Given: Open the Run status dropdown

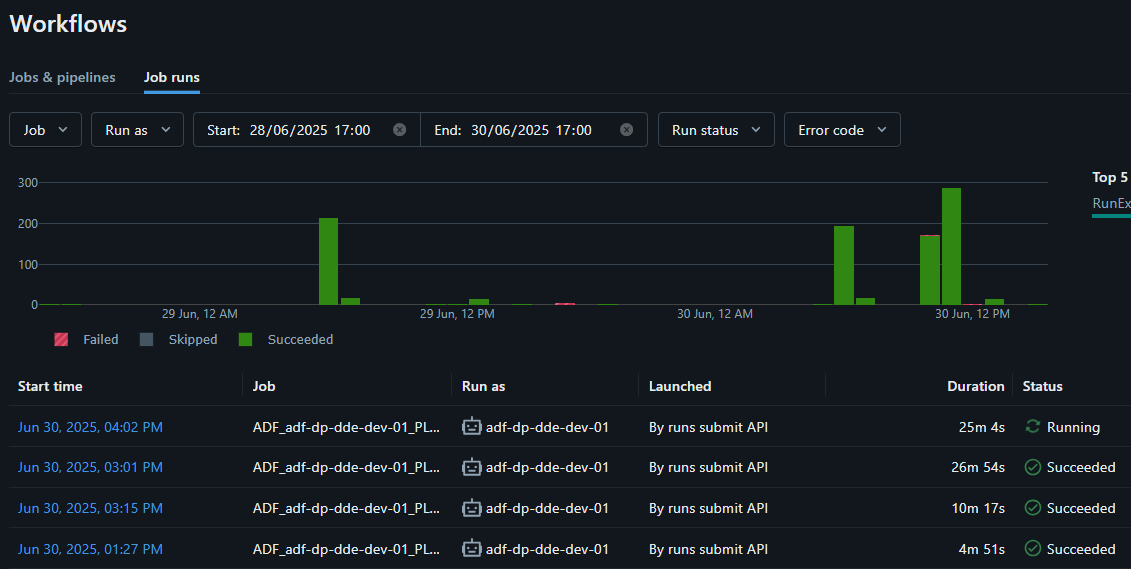Looking at the screenshot, I should (715, 130).
